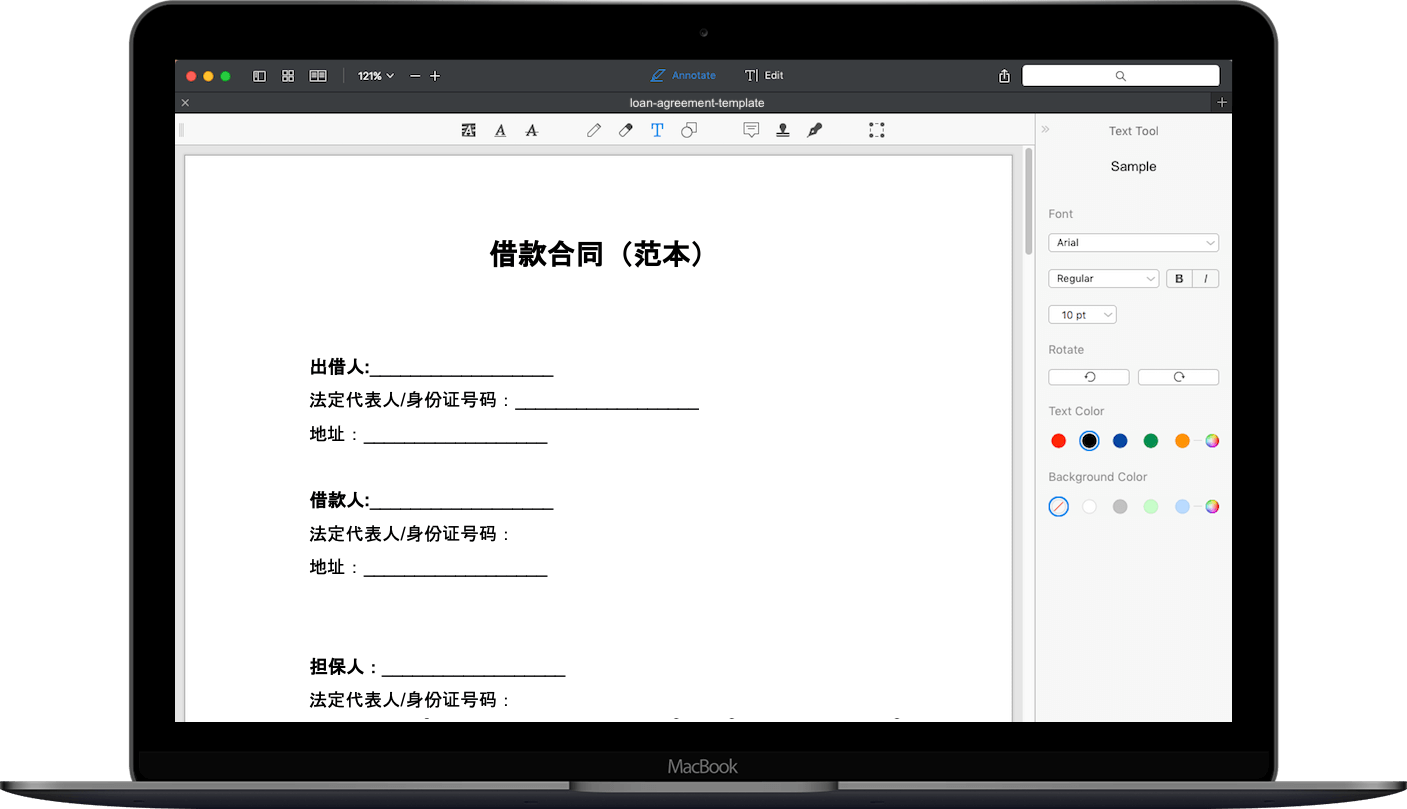Select the note comment tool
This screenshot has height=809, width=1407.
(x=751, y=130)
